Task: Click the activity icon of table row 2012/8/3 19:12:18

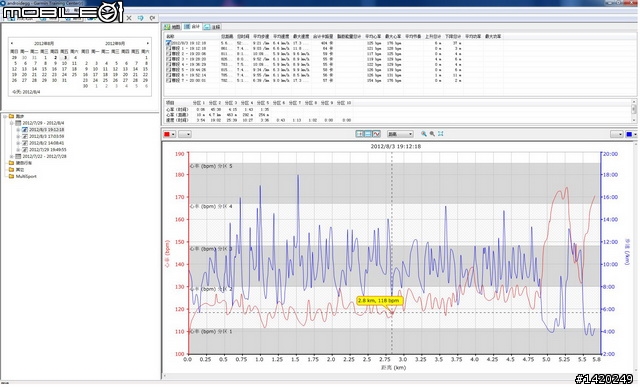Action: coord(168,43)
